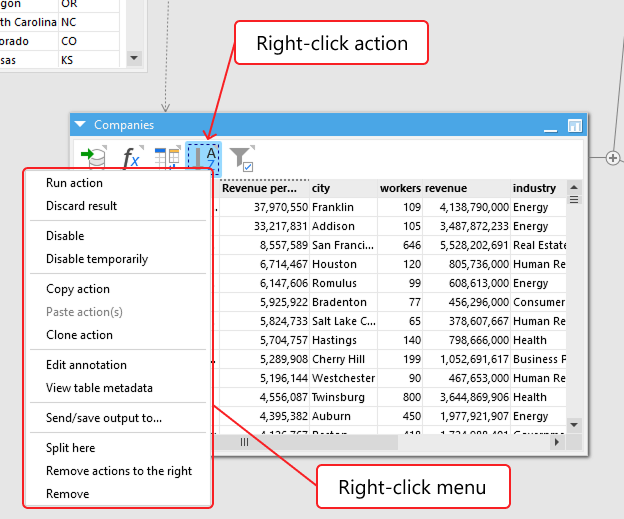
Task: Click the filter funnel action icon
Action: 242,158
